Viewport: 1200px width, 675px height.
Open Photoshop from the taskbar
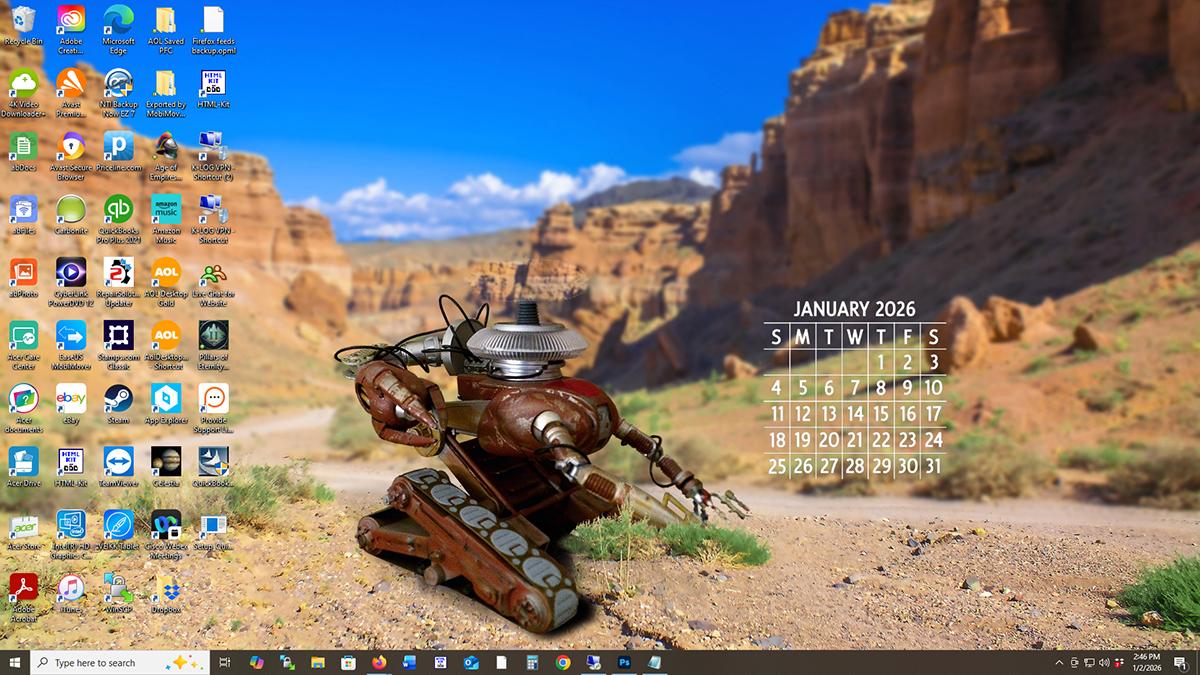coord(624,662)
